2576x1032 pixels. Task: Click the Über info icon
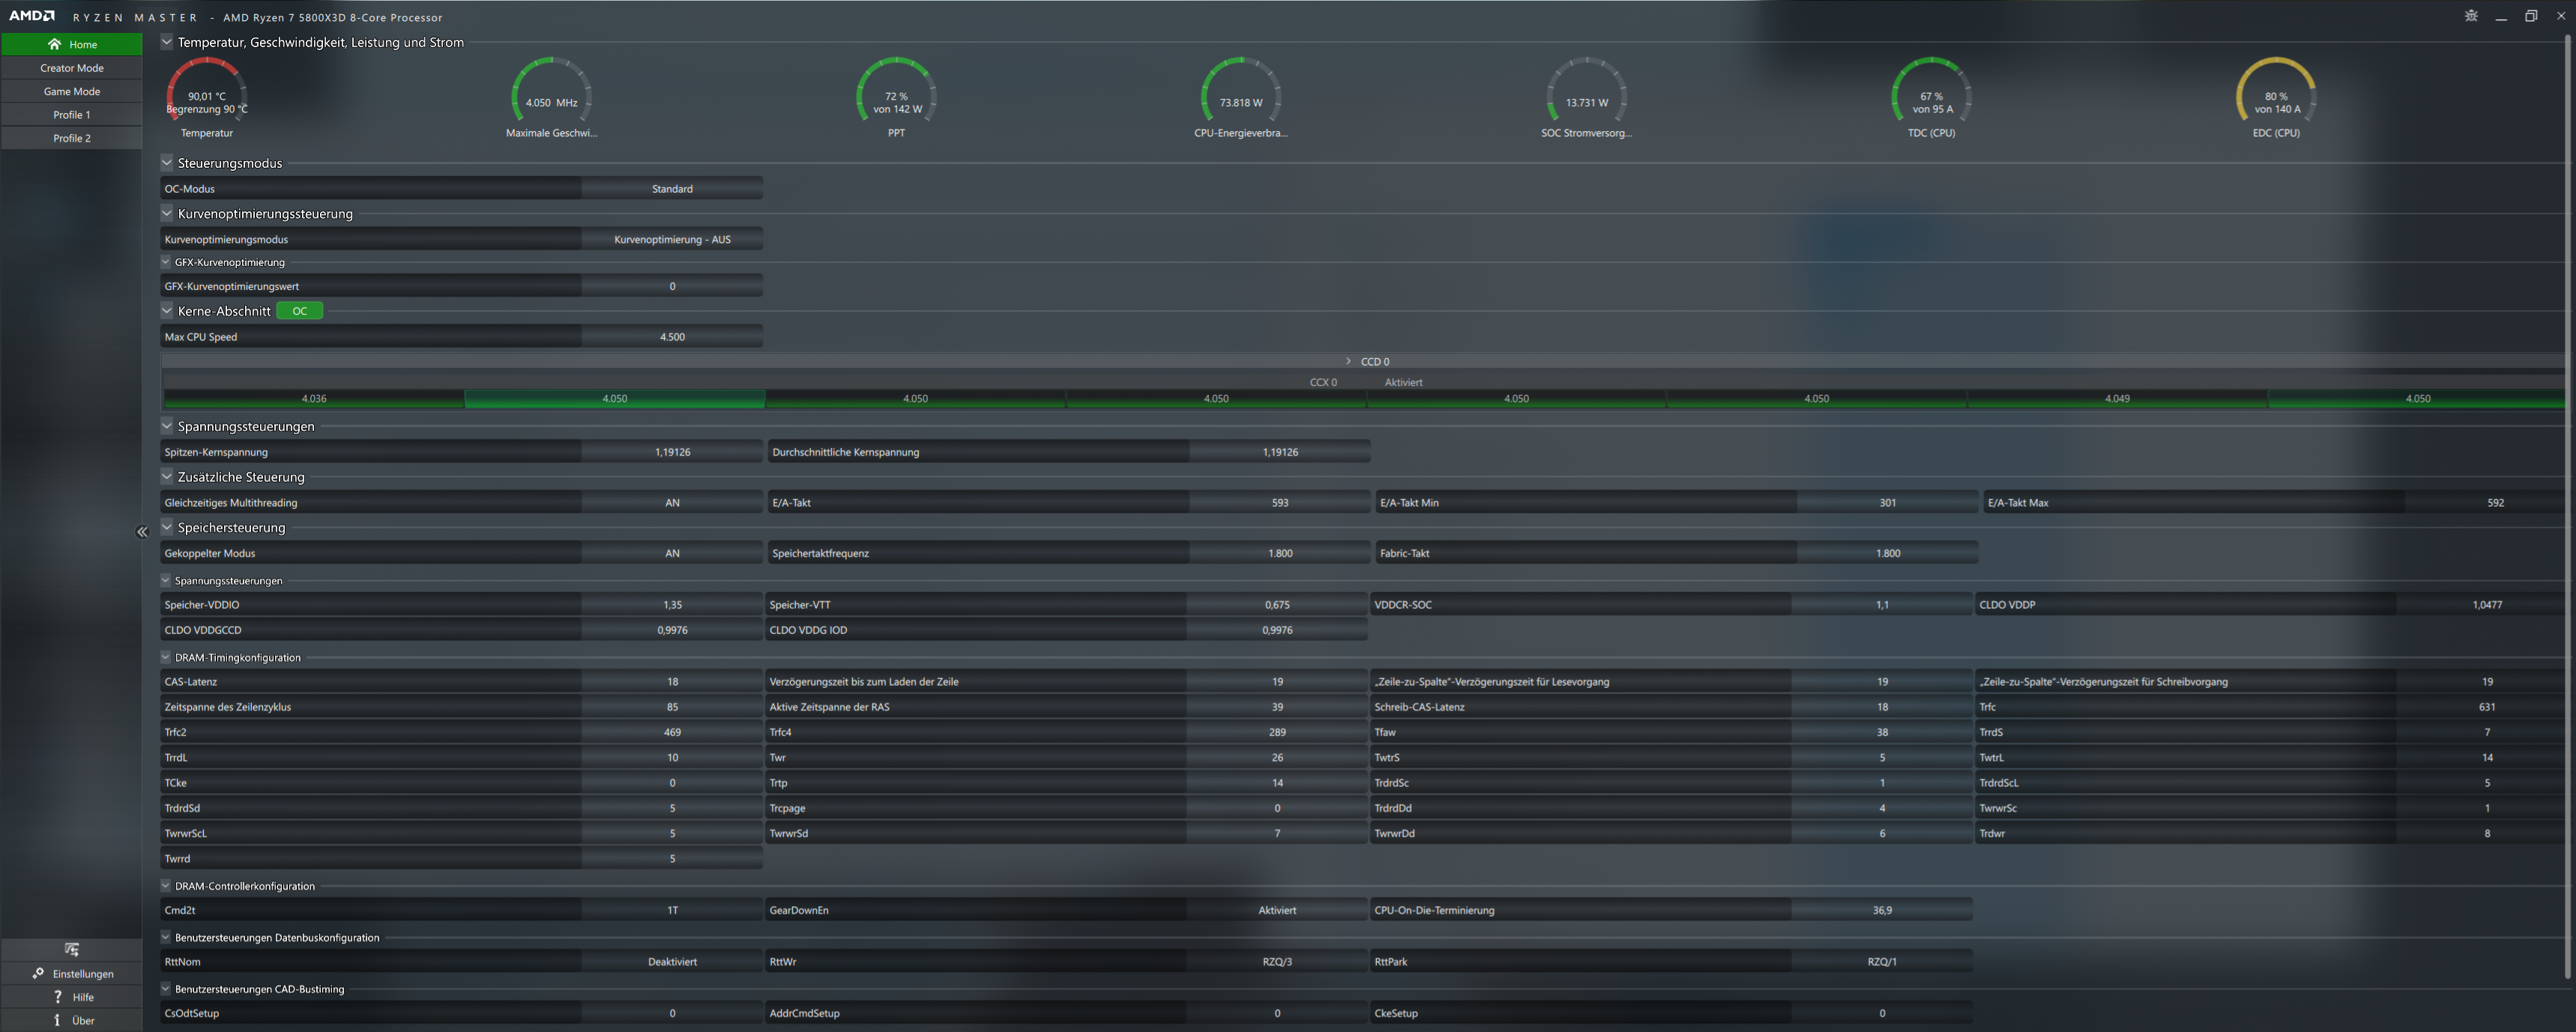[57, 1020]
